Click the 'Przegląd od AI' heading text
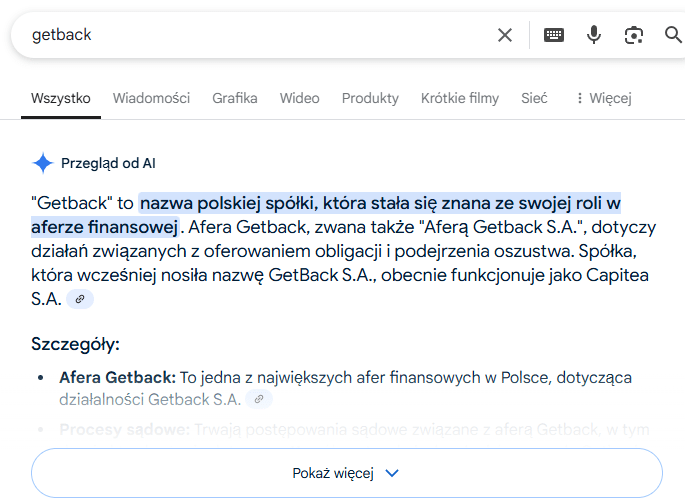The height and width of the screenshot is (502, 685). 108,163
